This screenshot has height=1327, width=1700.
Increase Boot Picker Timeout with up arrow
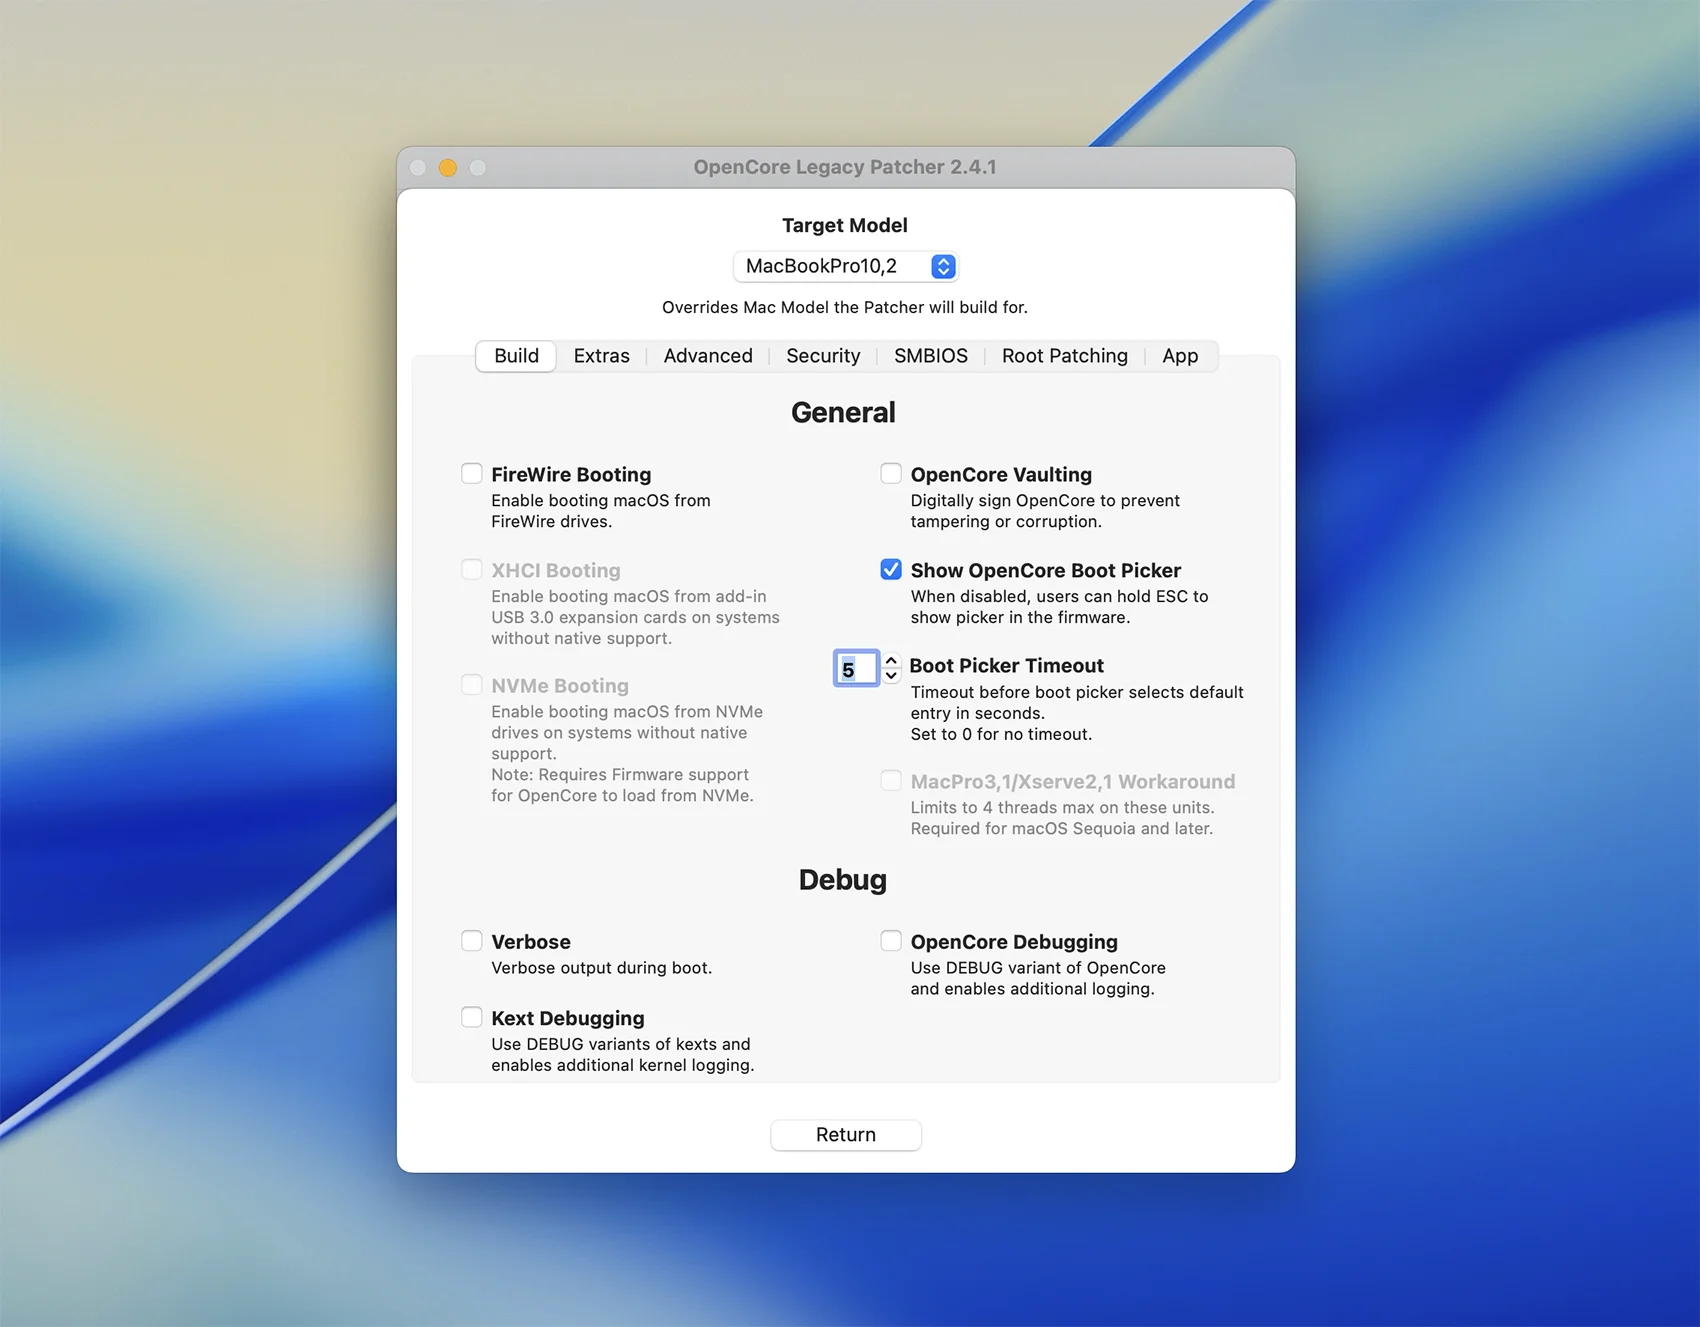[x=891, y=661]
